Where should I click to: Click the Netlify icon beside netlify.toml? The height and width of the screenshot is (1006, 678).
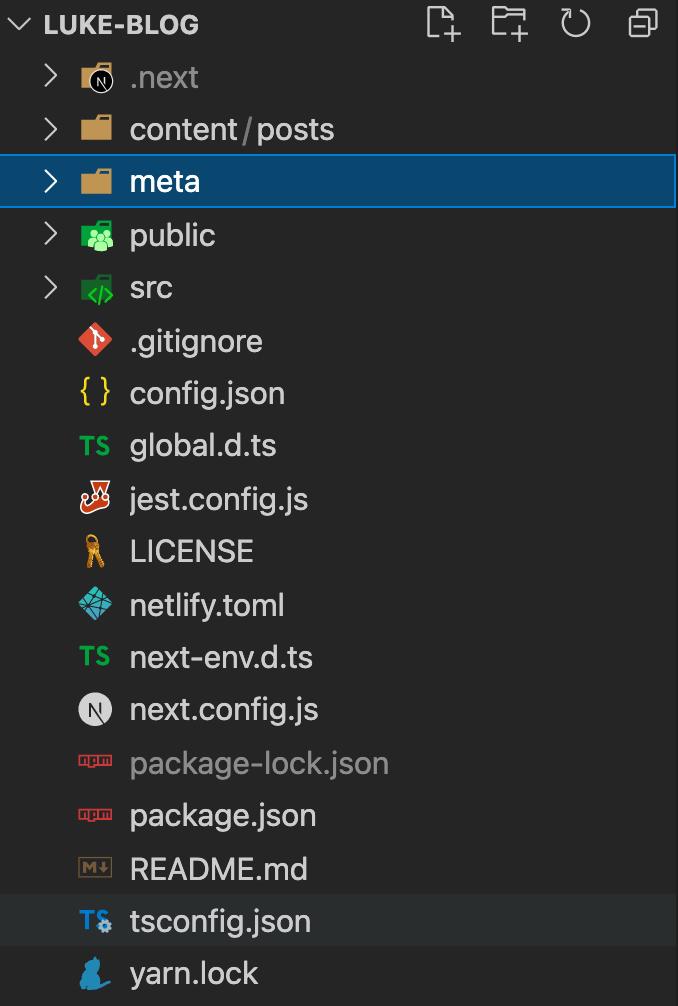[x=95, y=604]
